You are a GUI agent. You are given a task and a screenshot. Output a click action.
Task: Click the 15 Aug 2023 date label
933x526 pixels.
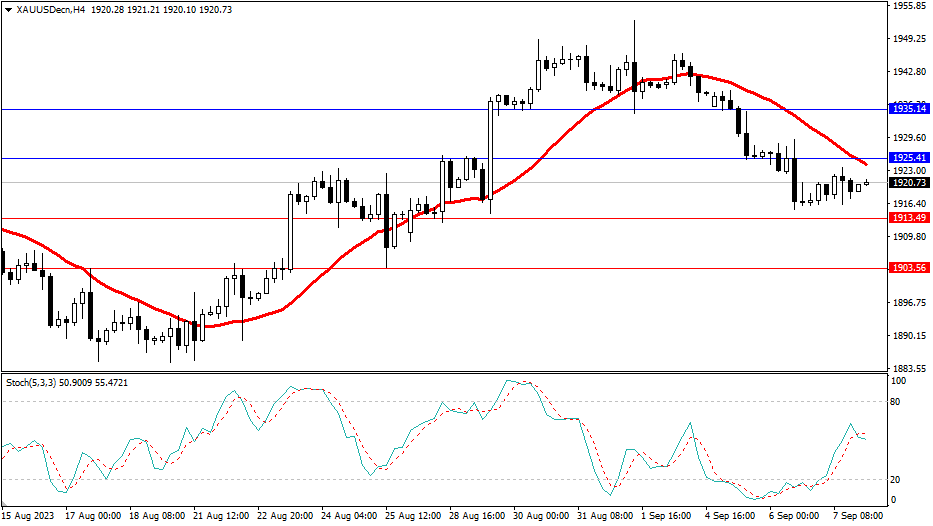tap(30, 516)
